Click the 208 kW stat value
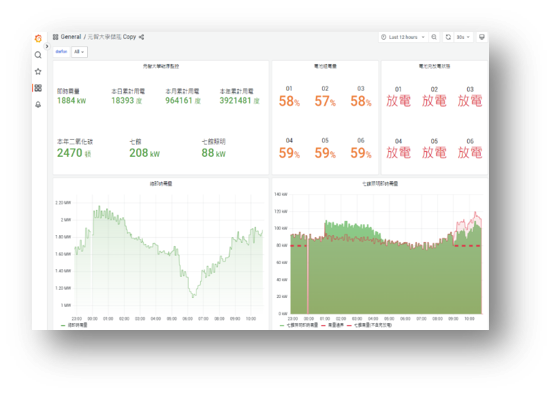 [145, 153]
